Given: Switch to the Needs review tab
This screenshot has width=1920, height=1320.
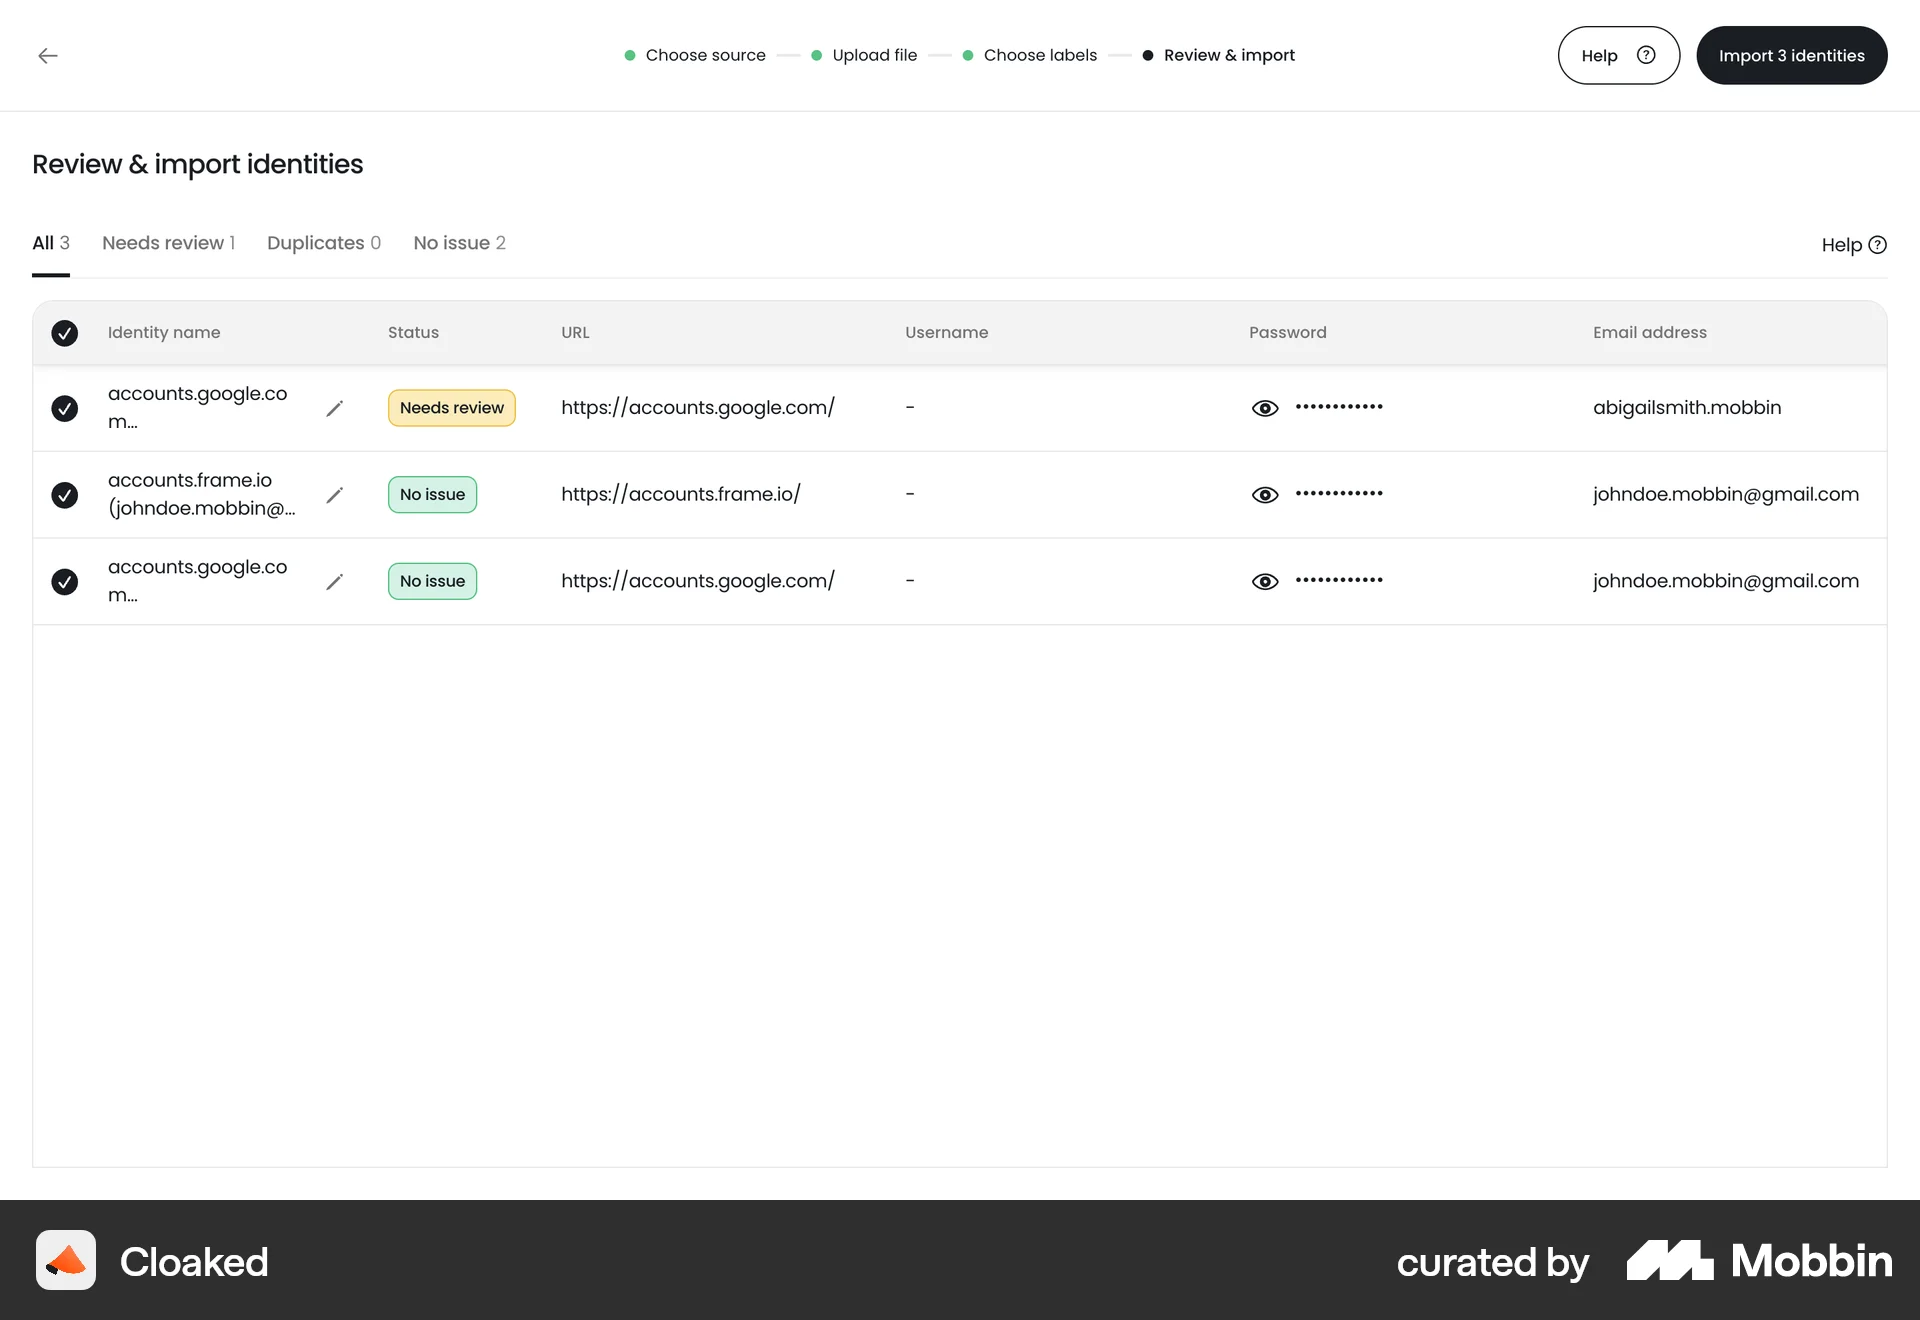Looking at the screenshot, I should [167, 243].
